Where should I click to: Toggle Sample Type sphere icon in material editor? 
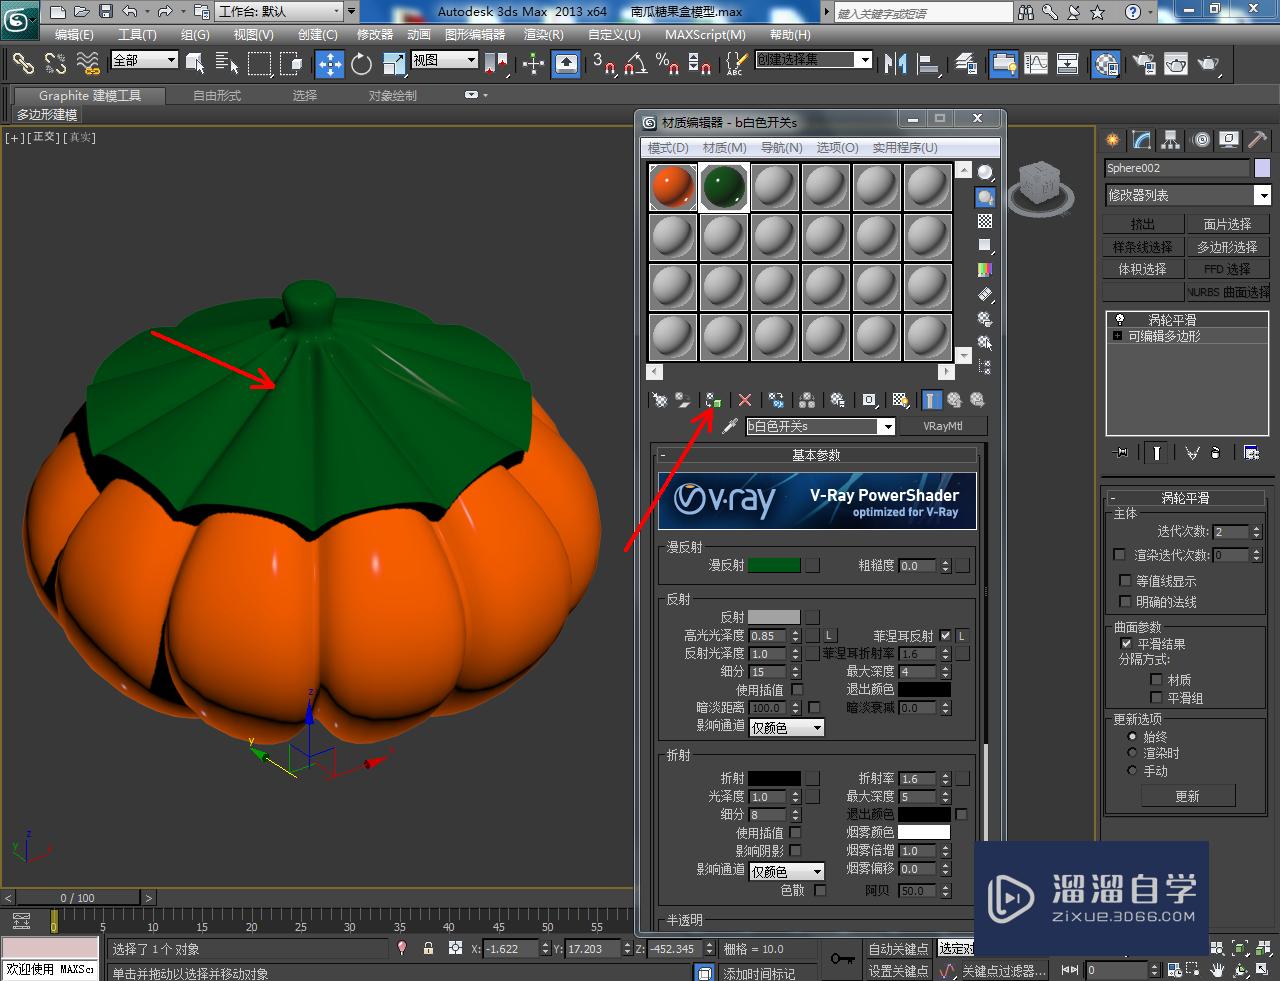985,172
